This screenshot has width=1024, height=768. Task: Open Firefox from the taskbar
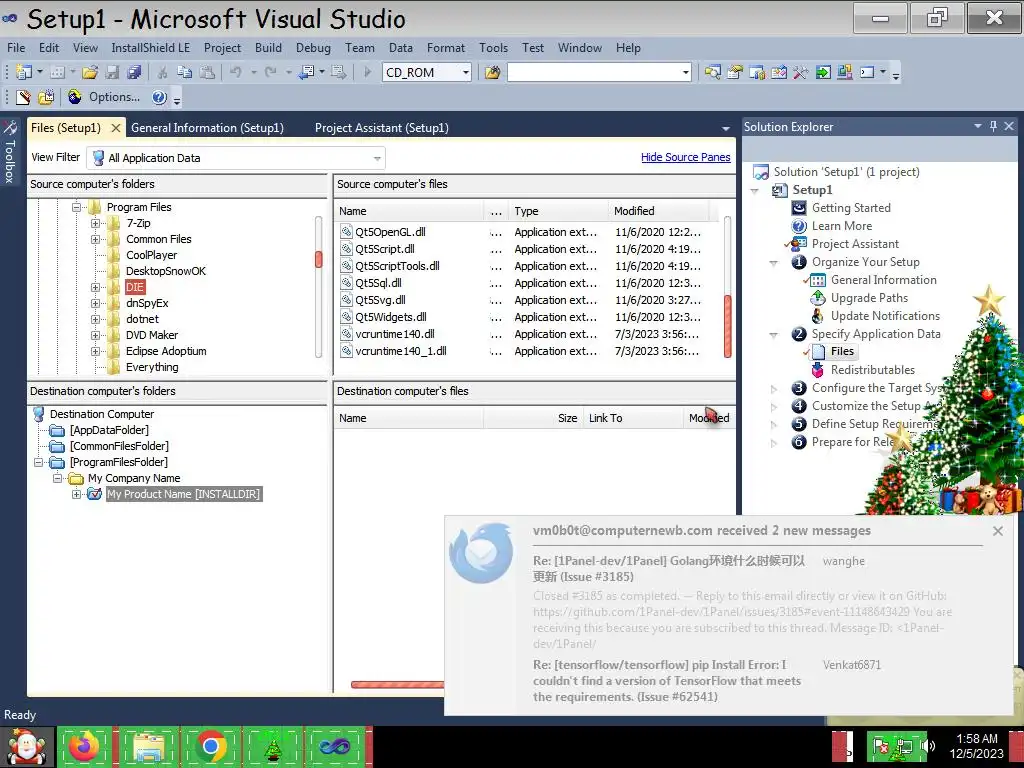click(84, 746)
